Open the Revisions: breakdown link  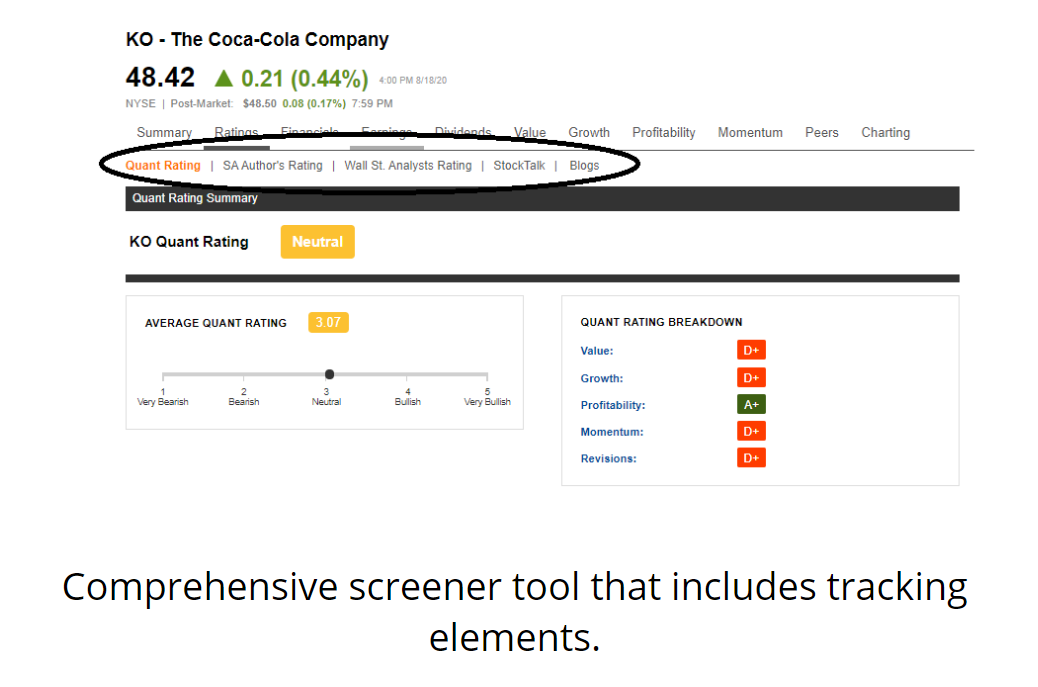click(x=608, y=459)
